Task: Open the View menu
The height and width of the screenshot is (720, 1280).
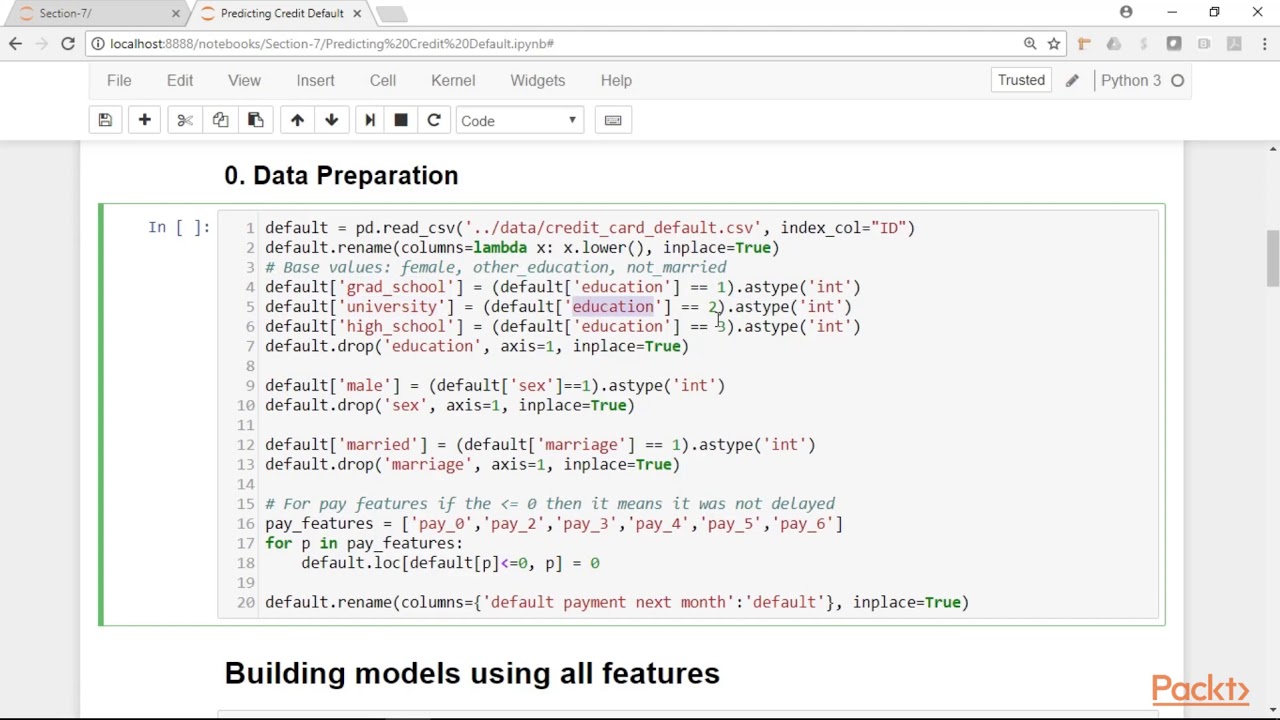Action: (x=244, y=81)
